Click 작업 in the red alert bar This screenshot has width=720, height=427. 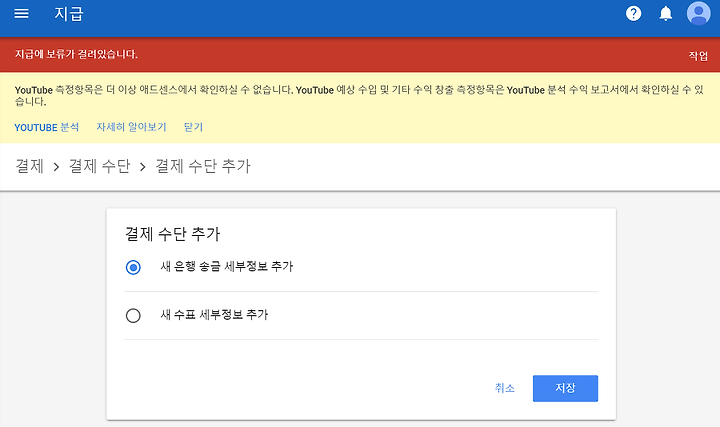pos(698,56)
